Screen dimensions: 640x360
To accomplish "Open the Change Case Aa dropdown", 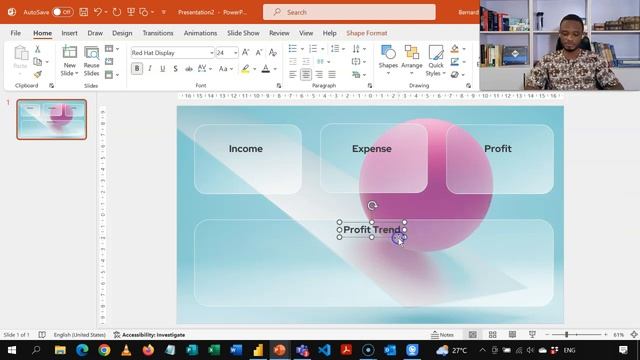I will (x=226, y=69).
